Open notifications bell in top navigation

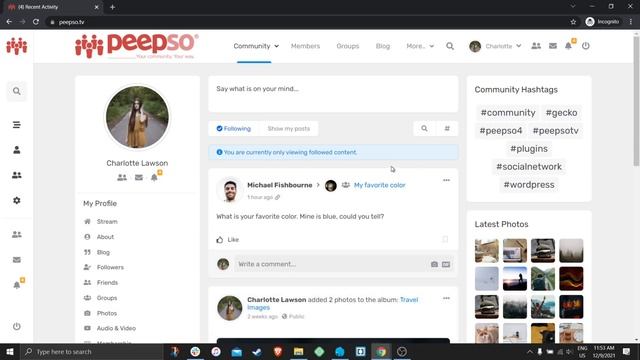(x=569, y=46)
